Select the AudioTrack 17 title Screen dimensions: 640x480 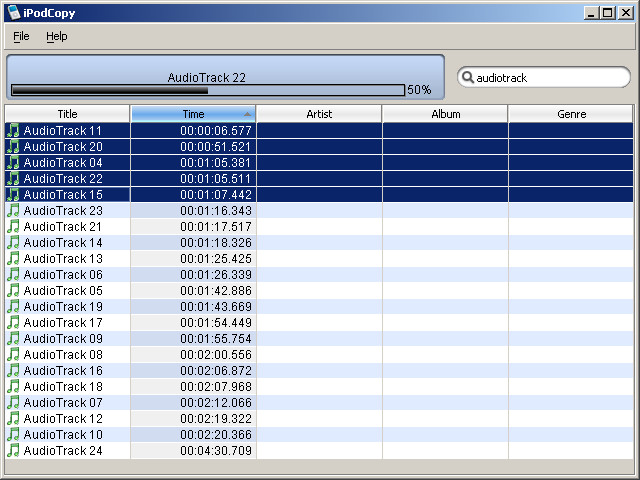(x=63, y=322)
